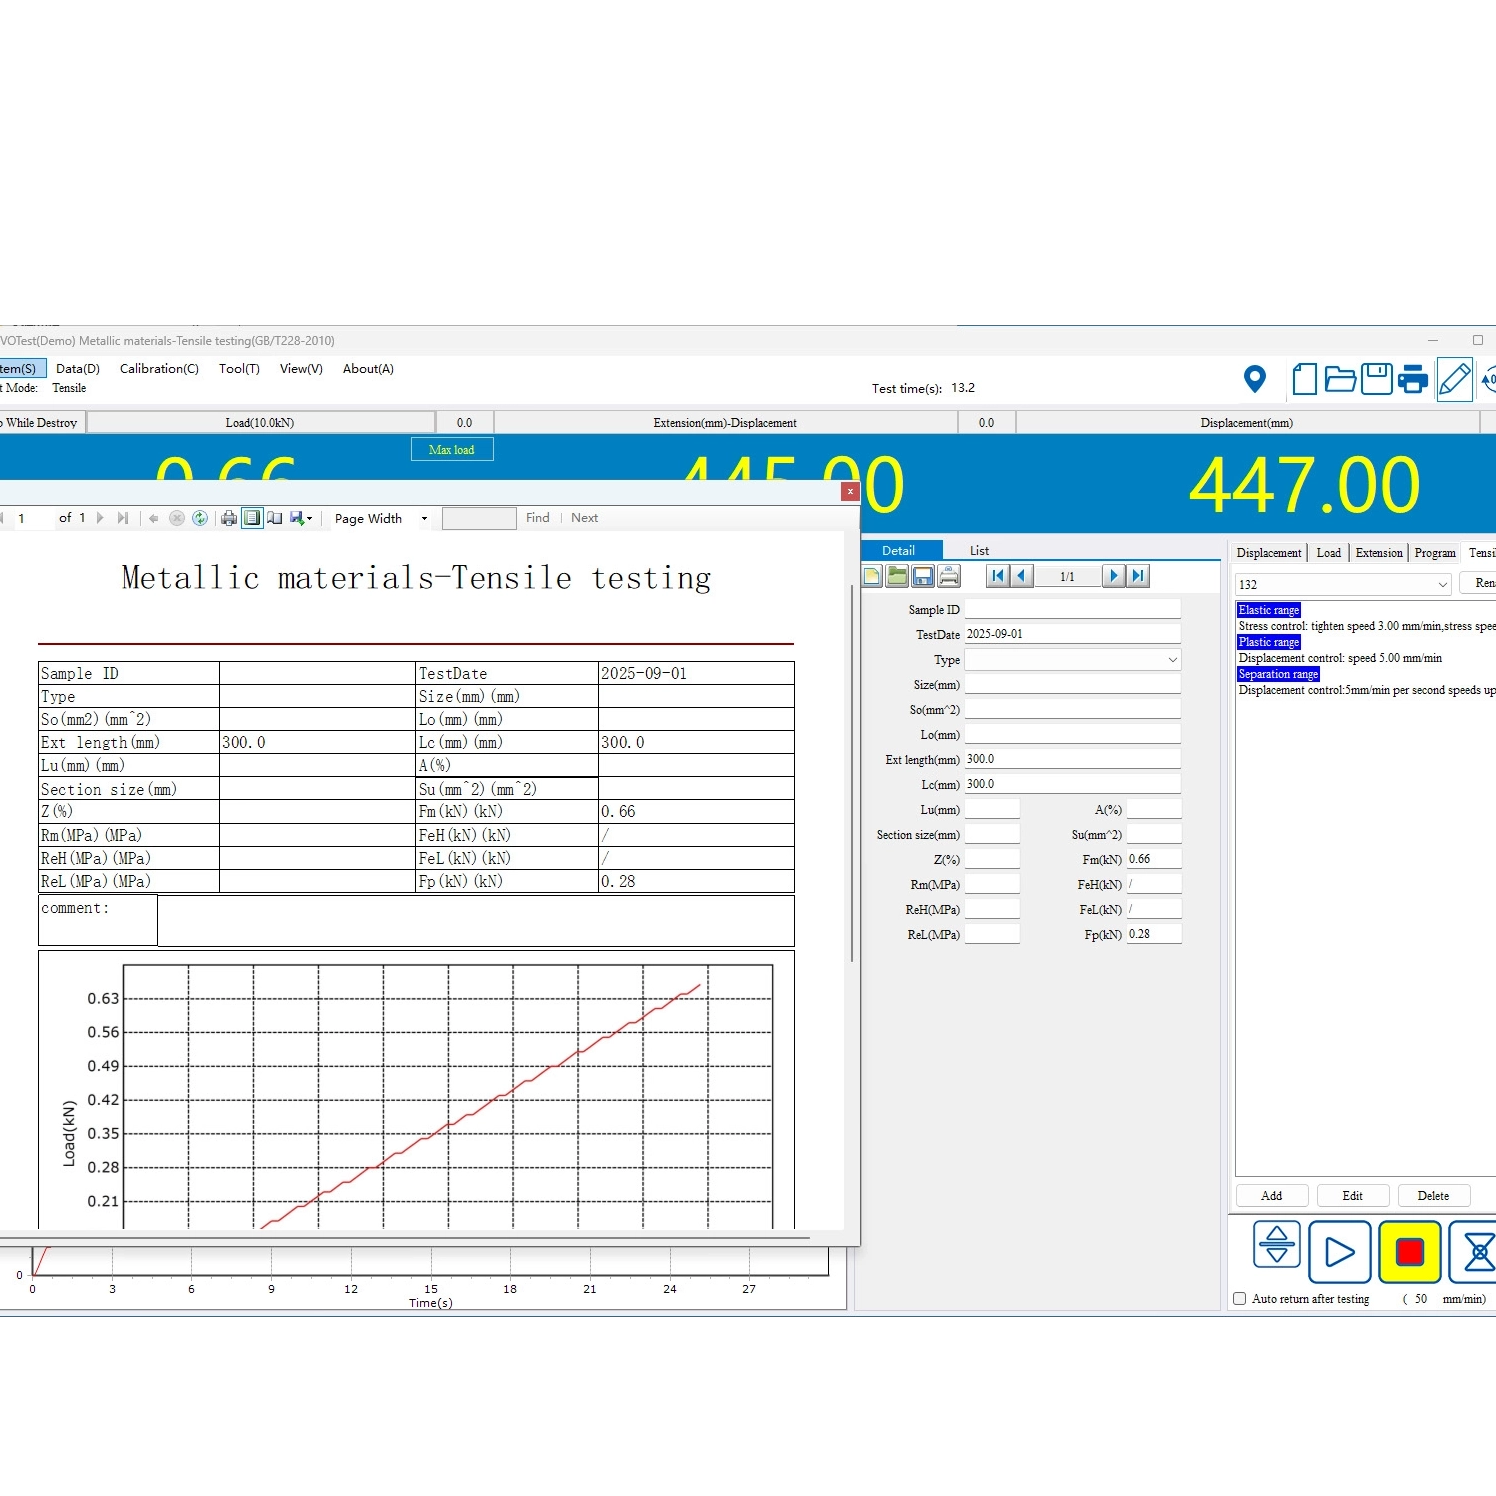
Task: Click the location pin icon in toolbar
Action: pos(1254,379)
